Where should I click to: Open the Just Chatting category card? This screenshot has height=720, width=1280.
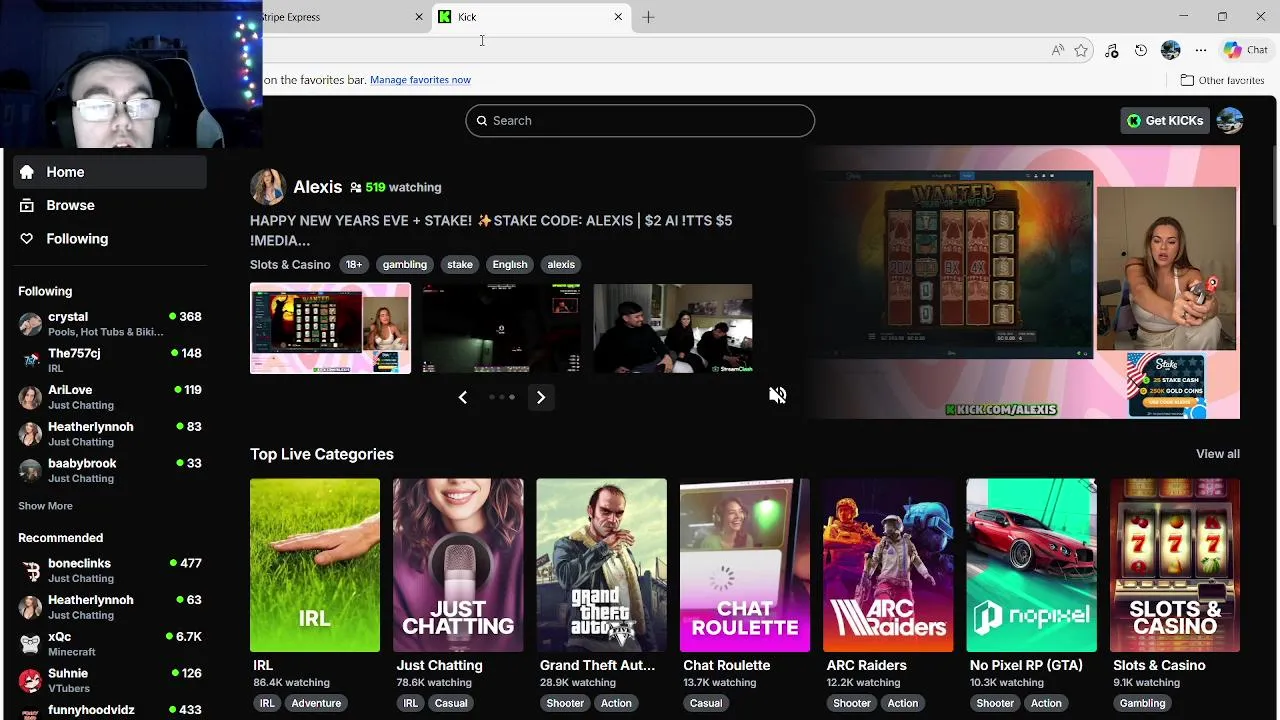[458, 565]
